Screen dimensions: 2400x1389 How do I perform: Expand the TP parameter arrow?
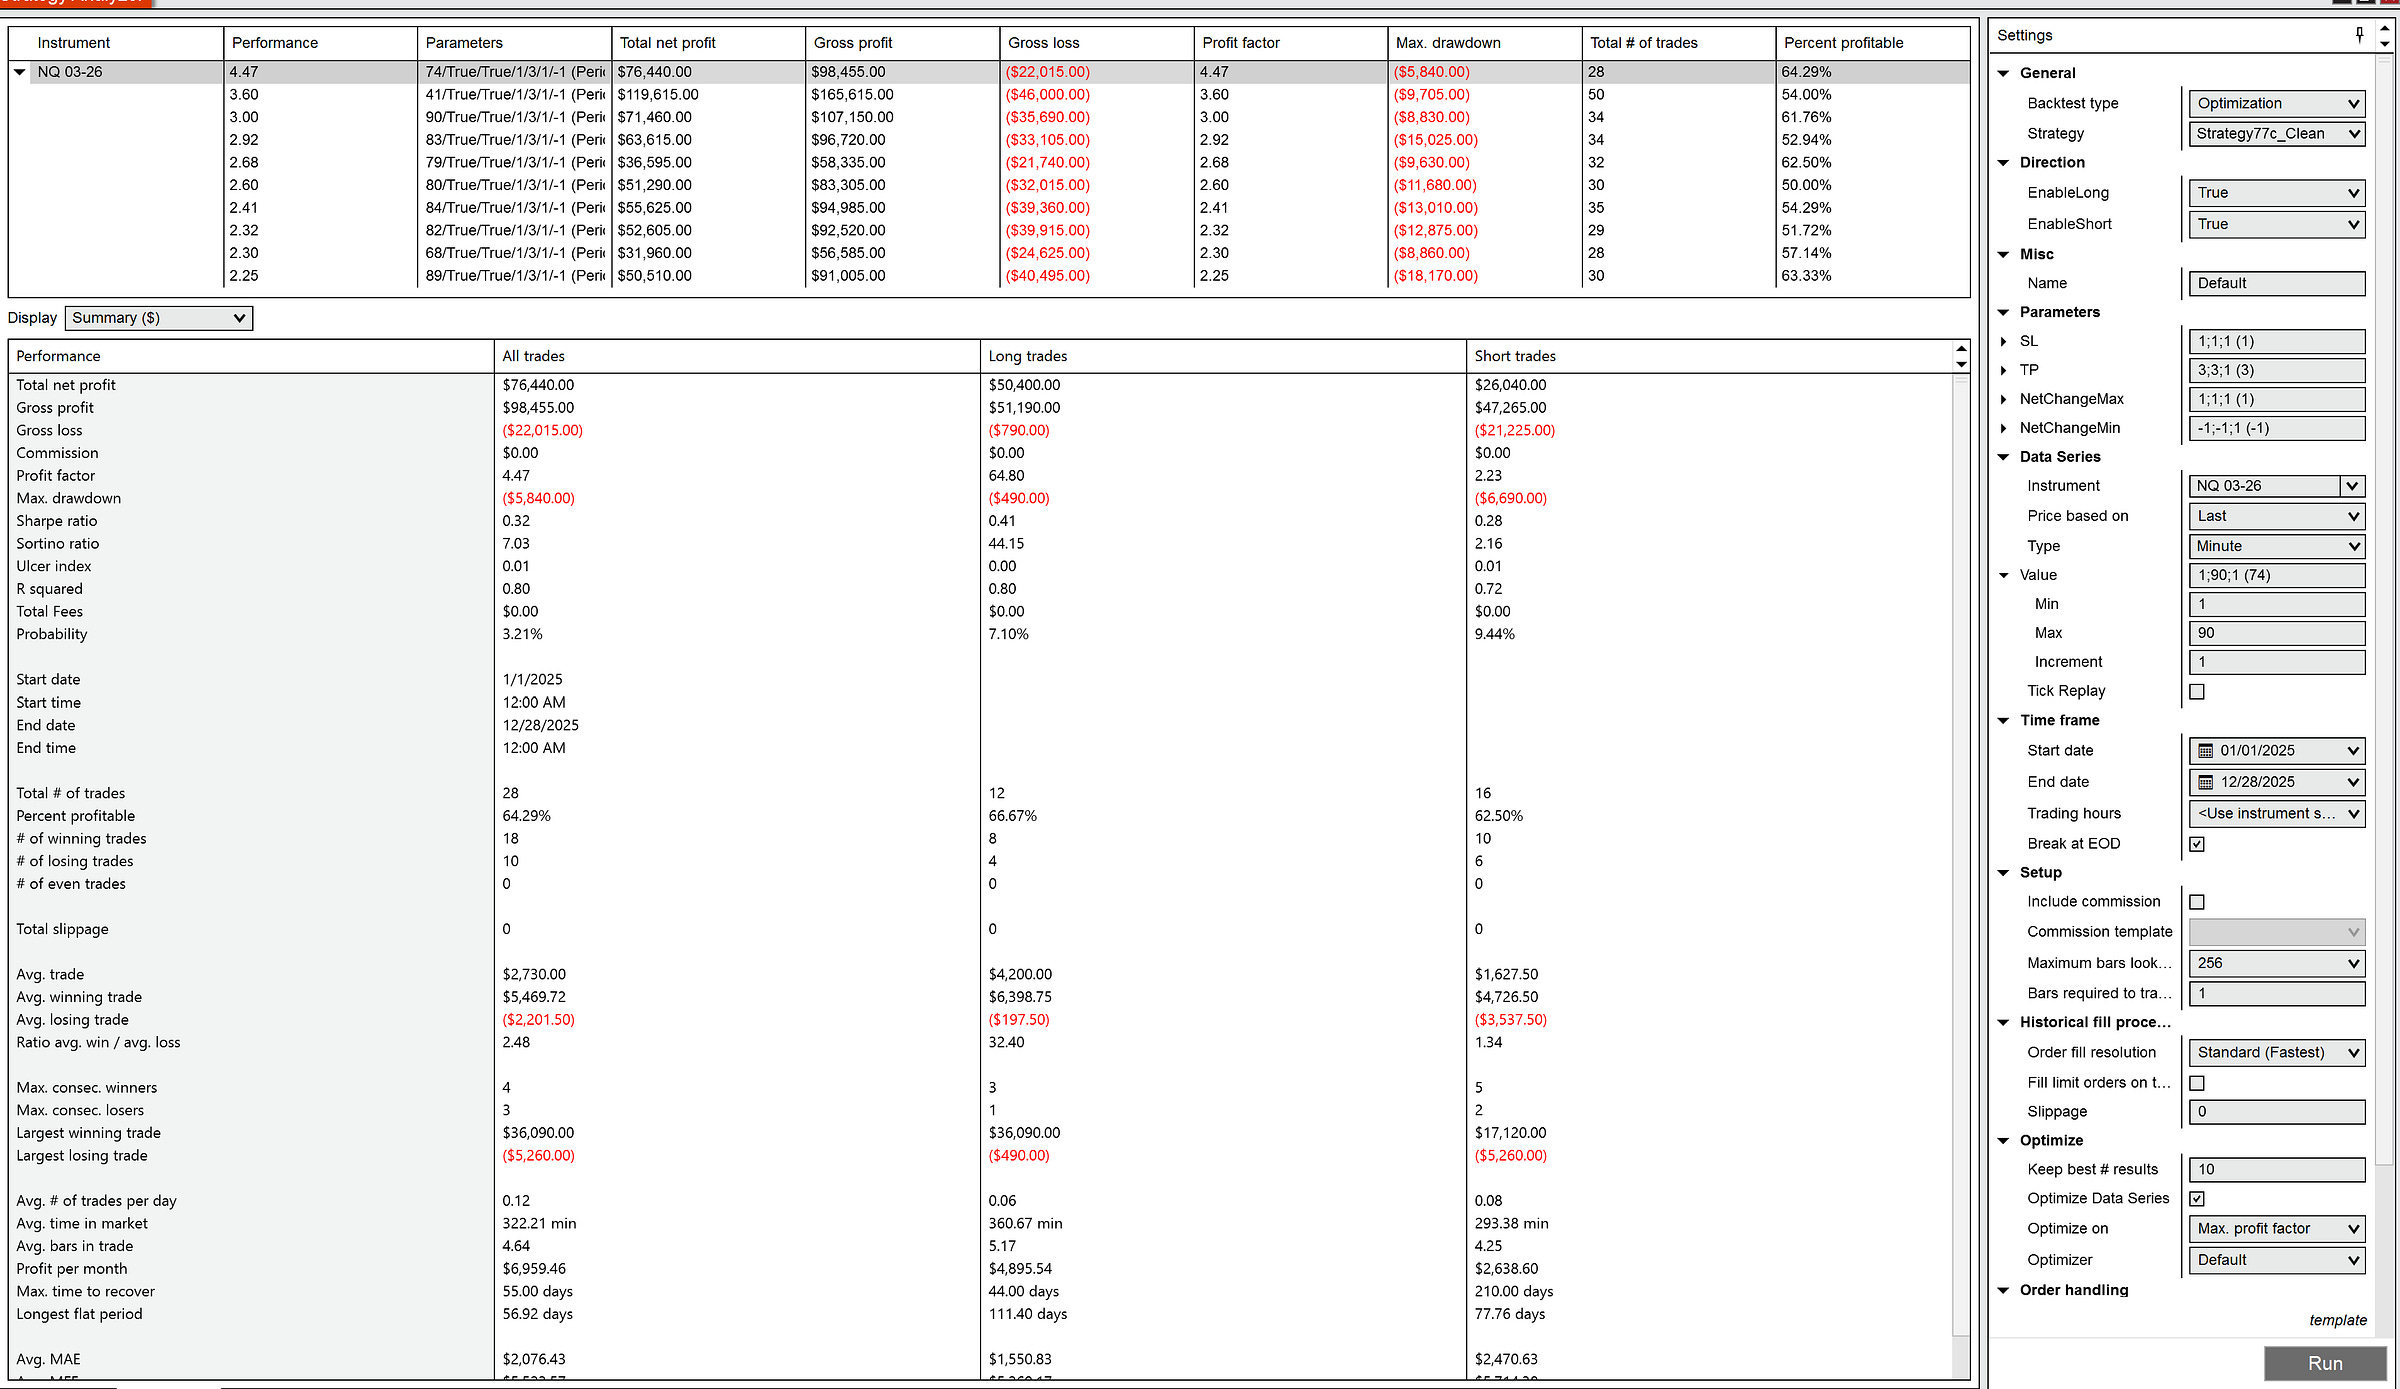coord(2003,371)
